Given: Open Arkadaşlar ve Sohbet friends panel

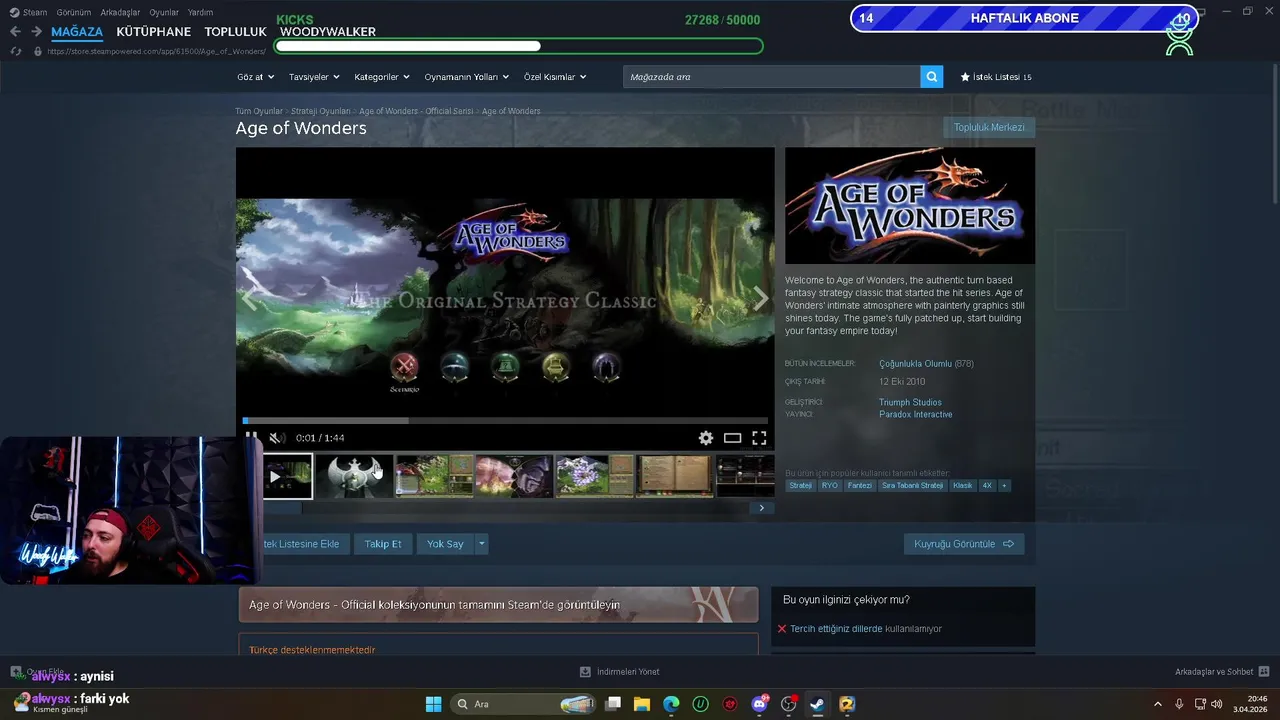Looking at the screenshot, I should click(x=1222, y=672).
